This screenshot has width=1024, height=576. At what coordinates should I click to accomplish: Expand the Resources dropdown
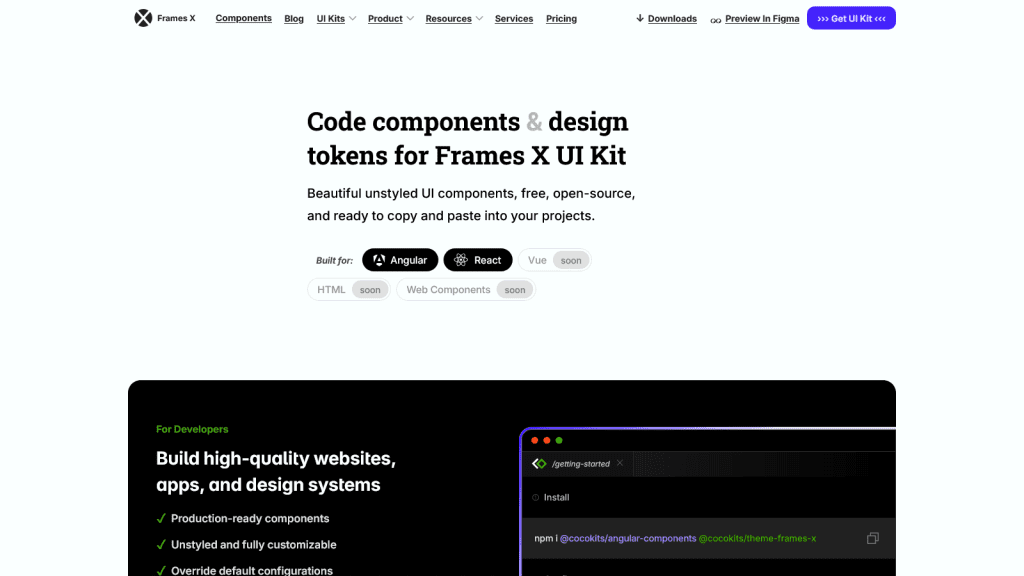(x=448, y=18)
